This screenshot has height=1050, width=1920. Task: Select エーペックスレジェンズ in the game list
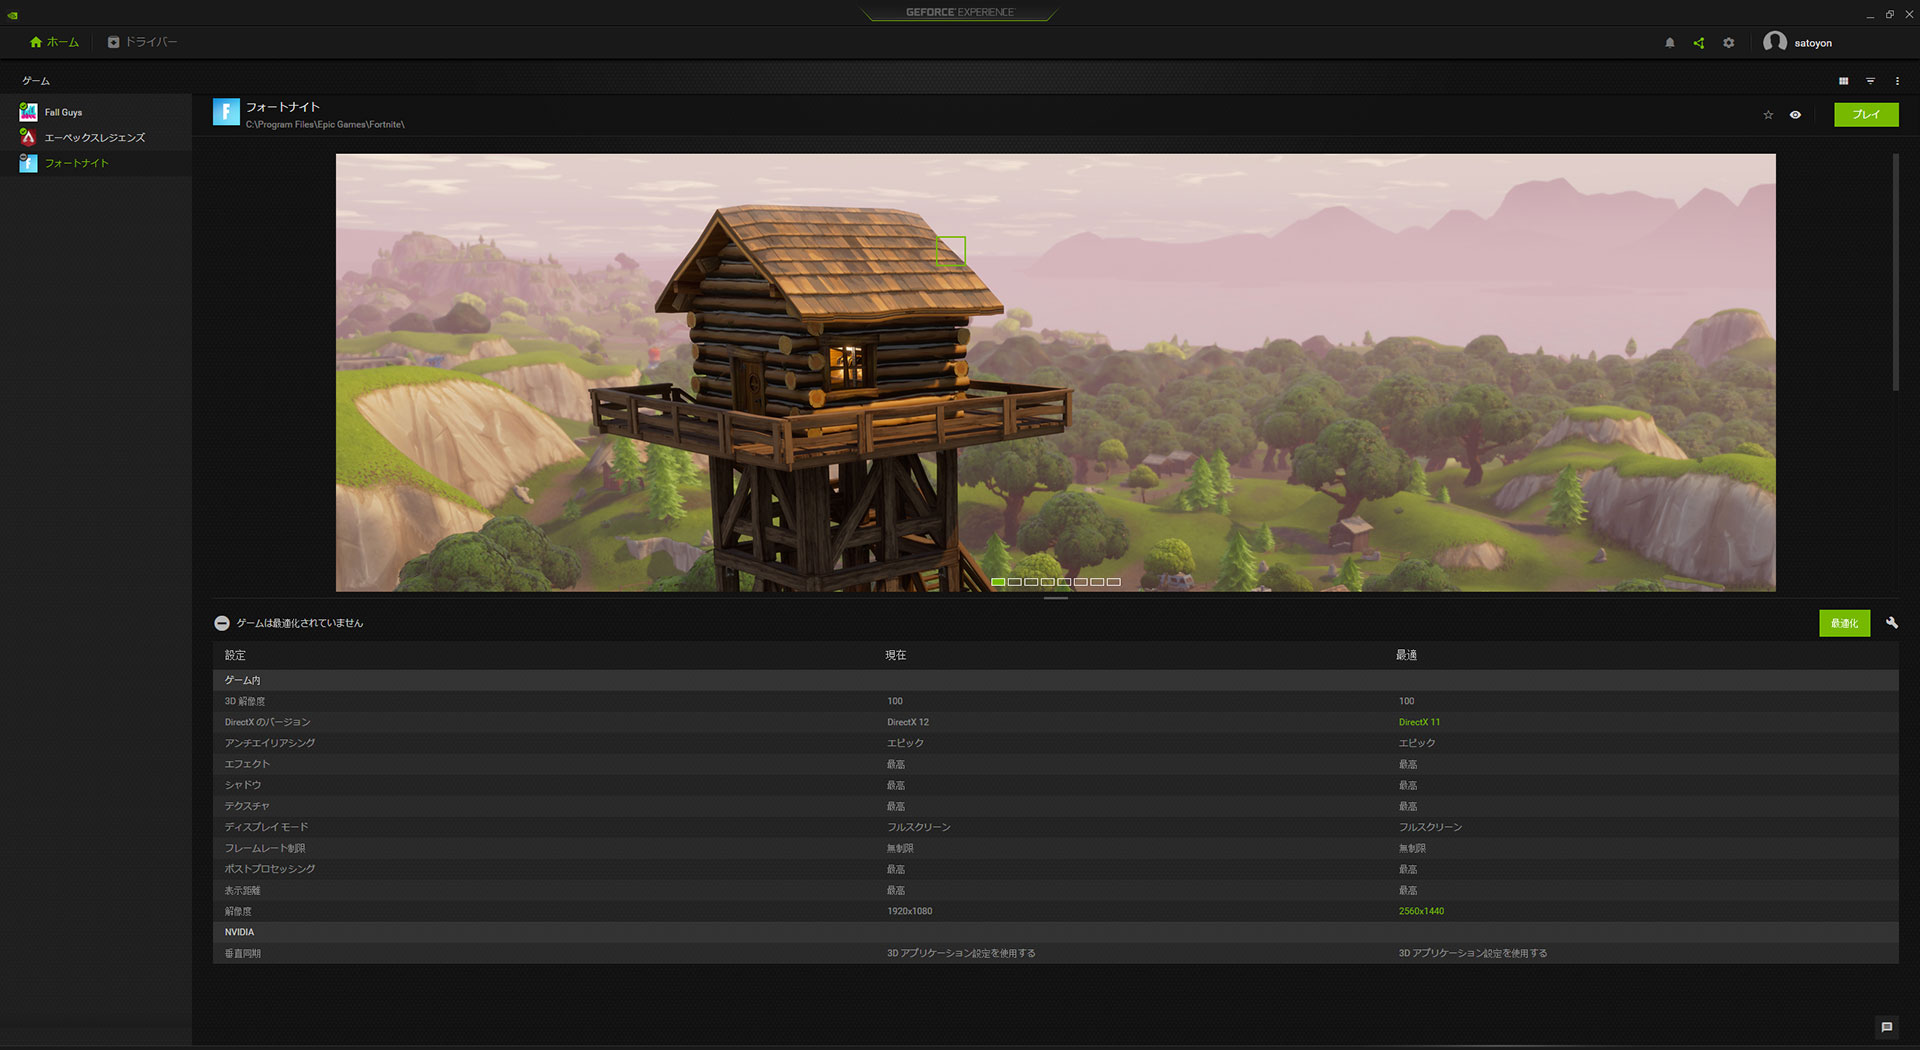(94, 138)
